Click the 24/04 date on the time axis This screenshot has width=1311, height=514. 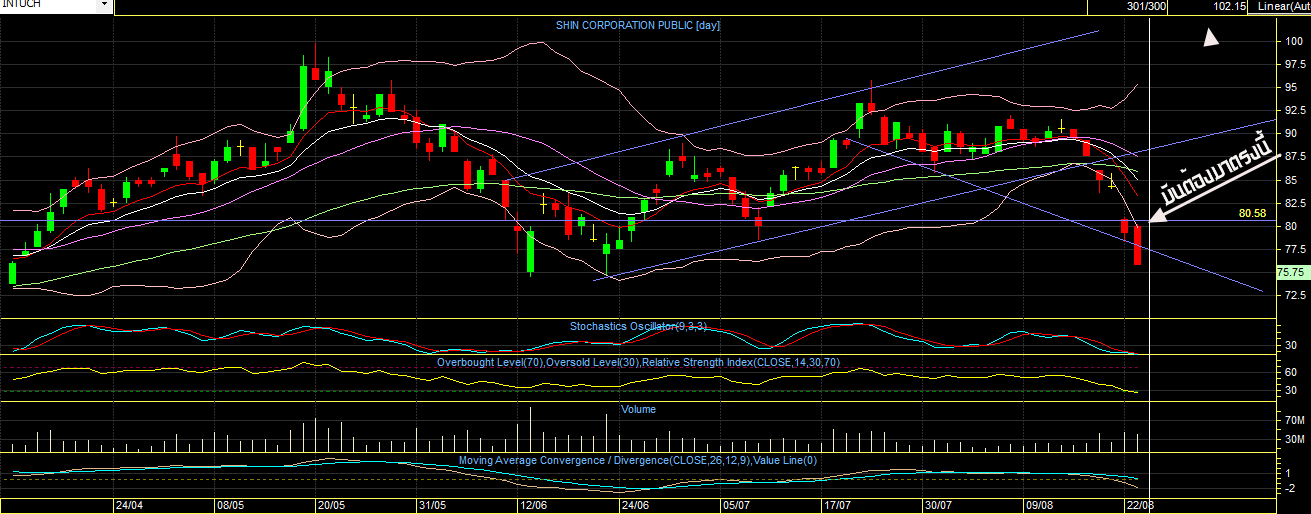point(129,505)
